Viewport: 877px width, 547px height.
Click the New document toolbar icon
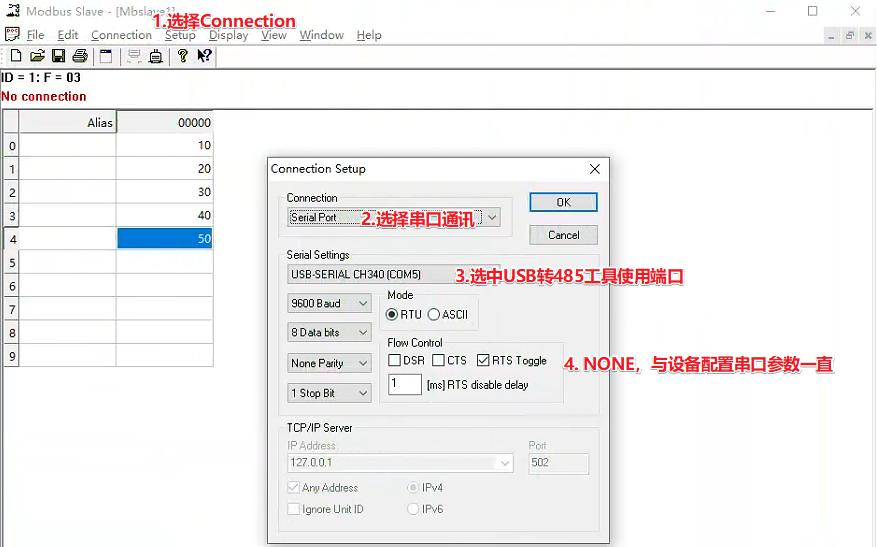15,56
